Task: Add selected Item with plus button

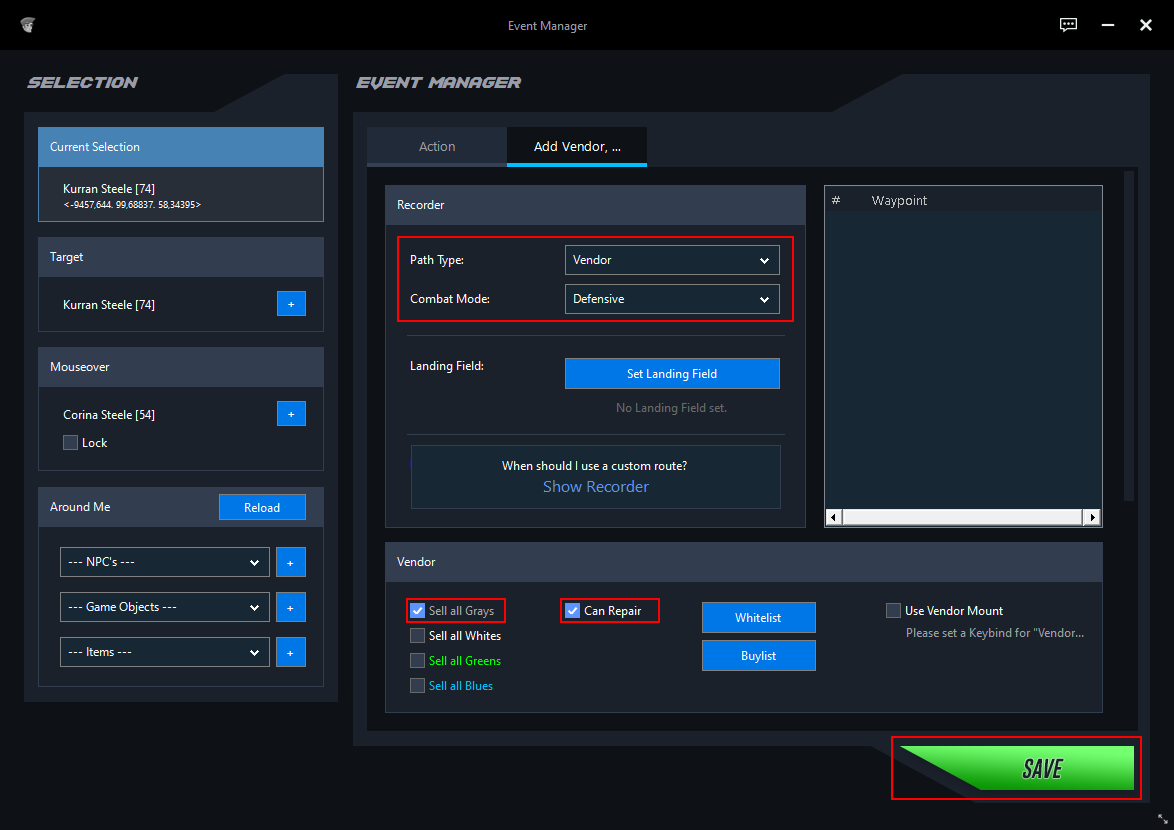Action: (291, 652)
